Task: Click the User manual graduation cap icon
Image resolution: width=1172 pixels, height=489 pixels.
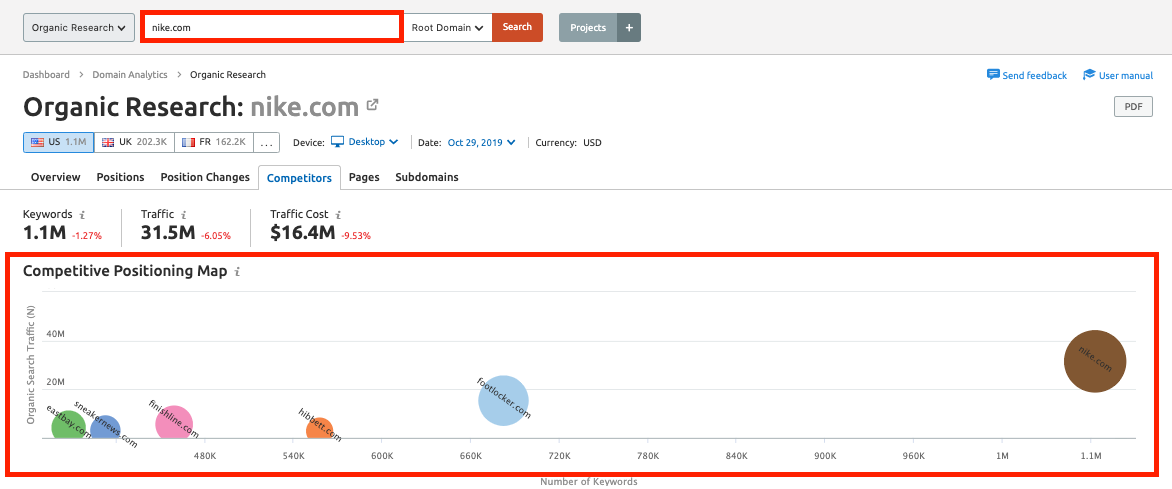Action: pos(1089,75)
